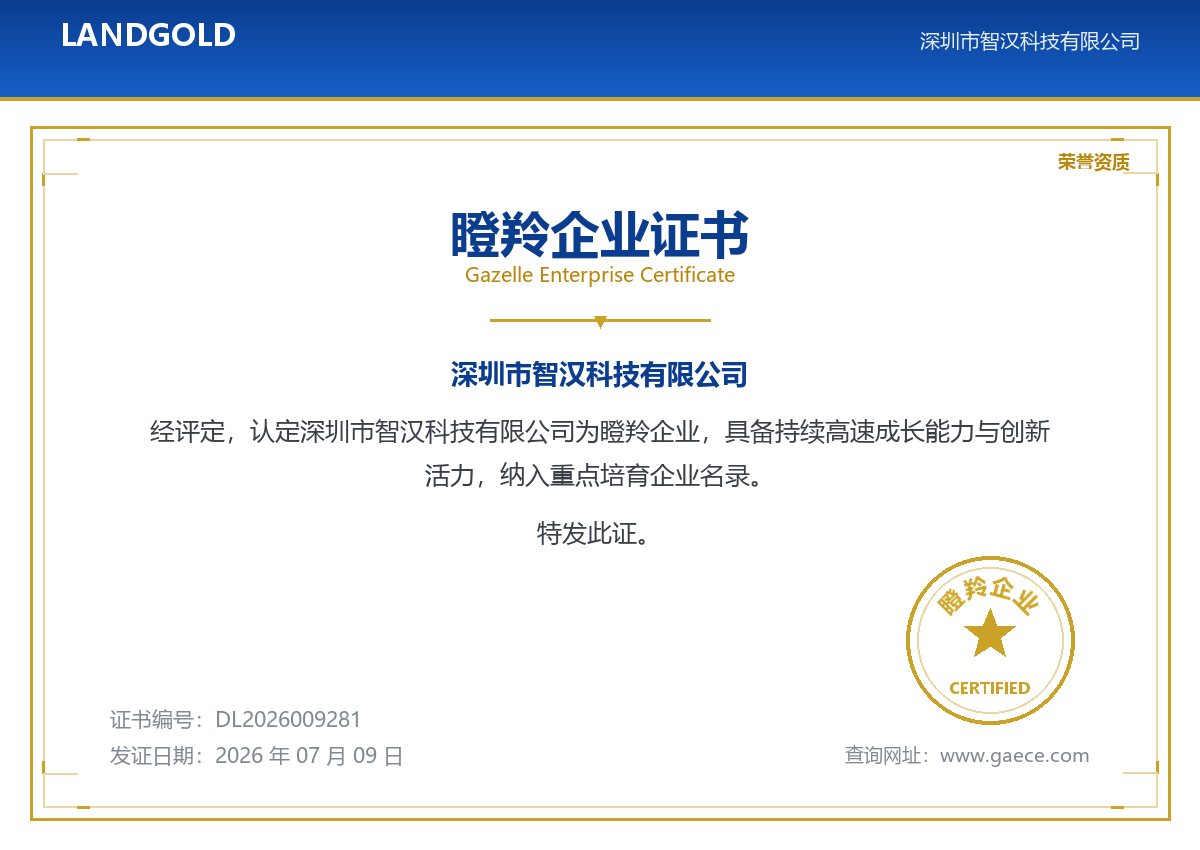This screenshot has height=850, width=1200.
Task: Click the 荣誉资质 label
Action: (1093, 162)
